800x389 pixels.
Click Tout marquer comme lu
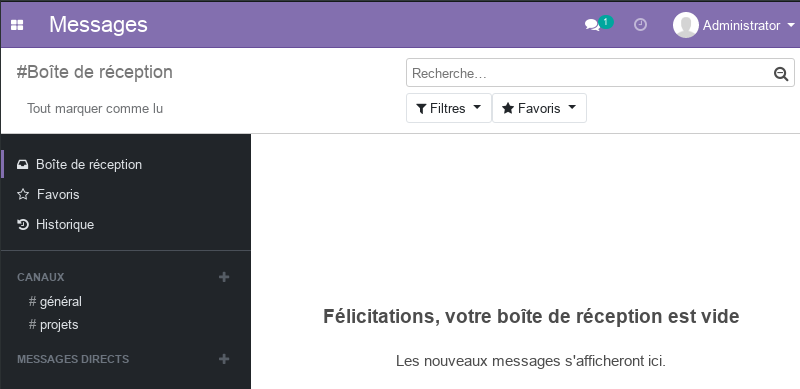95,109
